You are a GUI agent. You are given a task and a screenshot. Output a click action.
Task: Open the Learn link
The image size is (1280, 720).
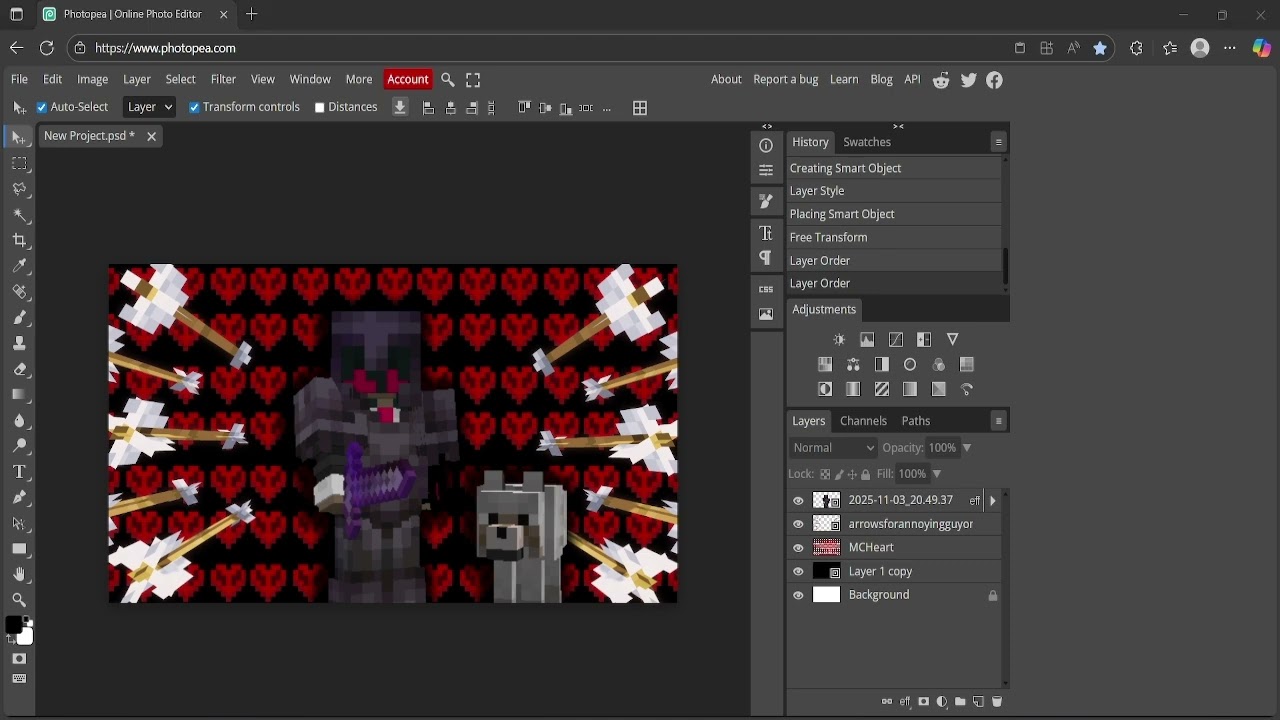[x=844, y=79]
